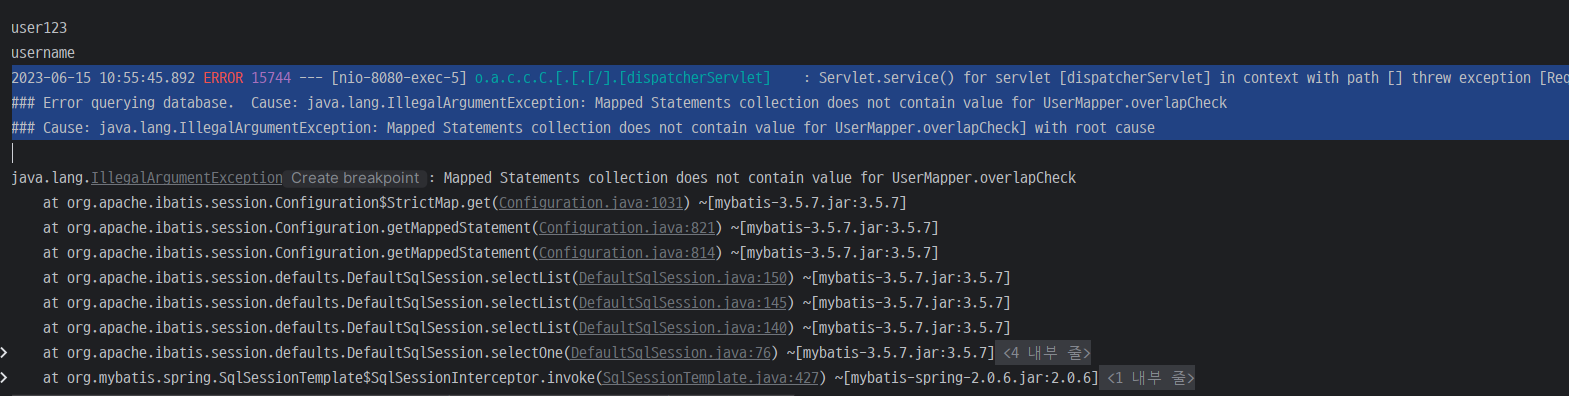
Task: Click the timestamp 2023-06-15 10:55:45.892
Action: pyautogui.click(x=103, y=78)
